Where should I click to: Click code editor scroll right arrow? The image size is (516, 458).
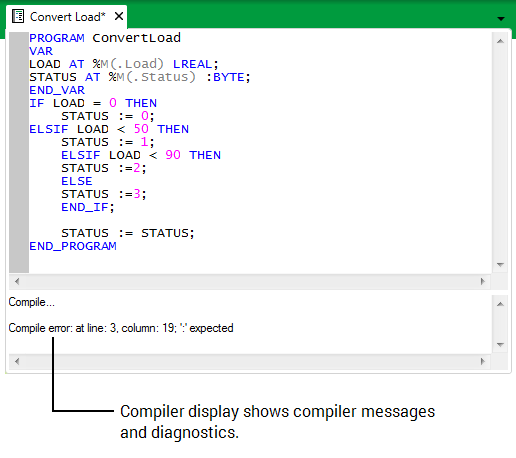tap(483, 281)
